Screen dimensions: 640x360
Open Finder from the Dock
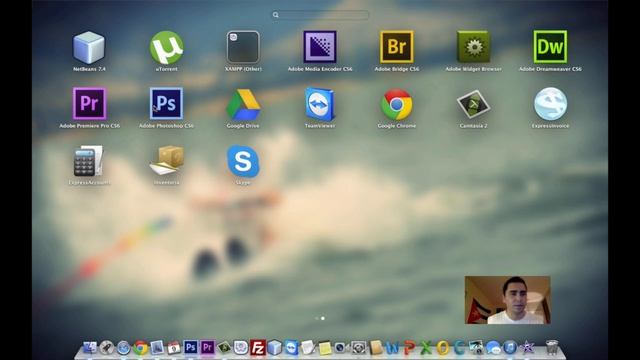point(90,347)
